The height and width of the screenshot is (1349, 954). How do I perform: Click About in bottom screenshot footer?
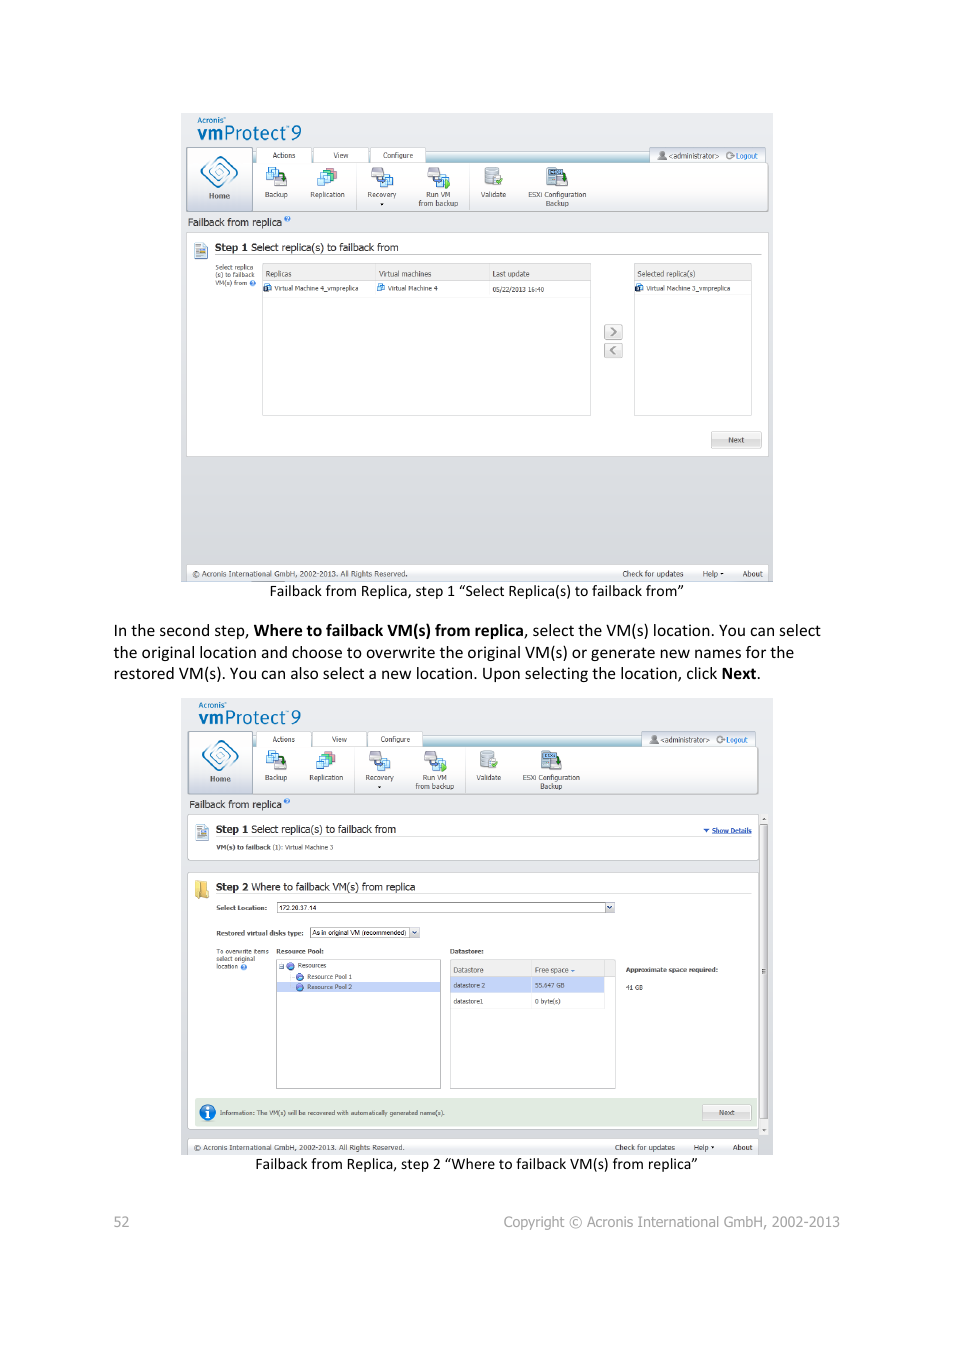pos(742,1148)
